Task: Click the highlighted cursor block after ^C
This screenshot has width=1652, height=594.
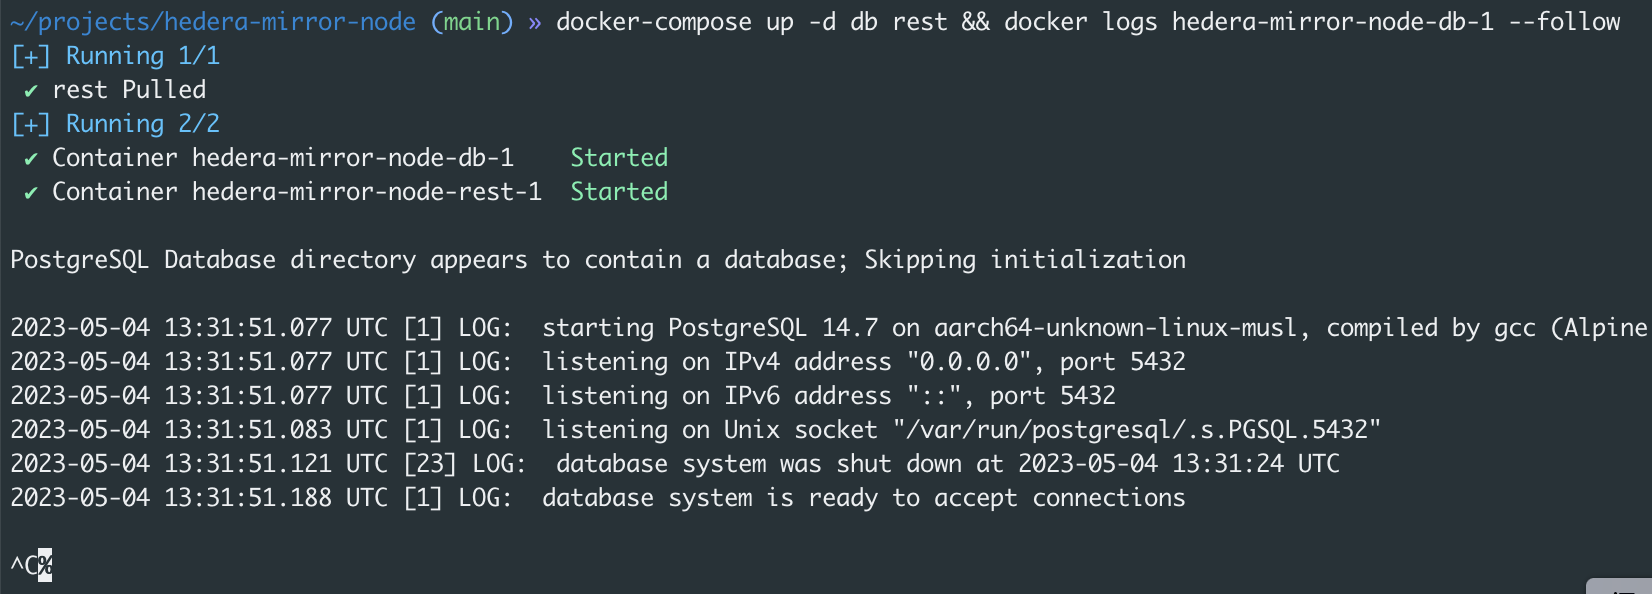Action: (45, 566)
